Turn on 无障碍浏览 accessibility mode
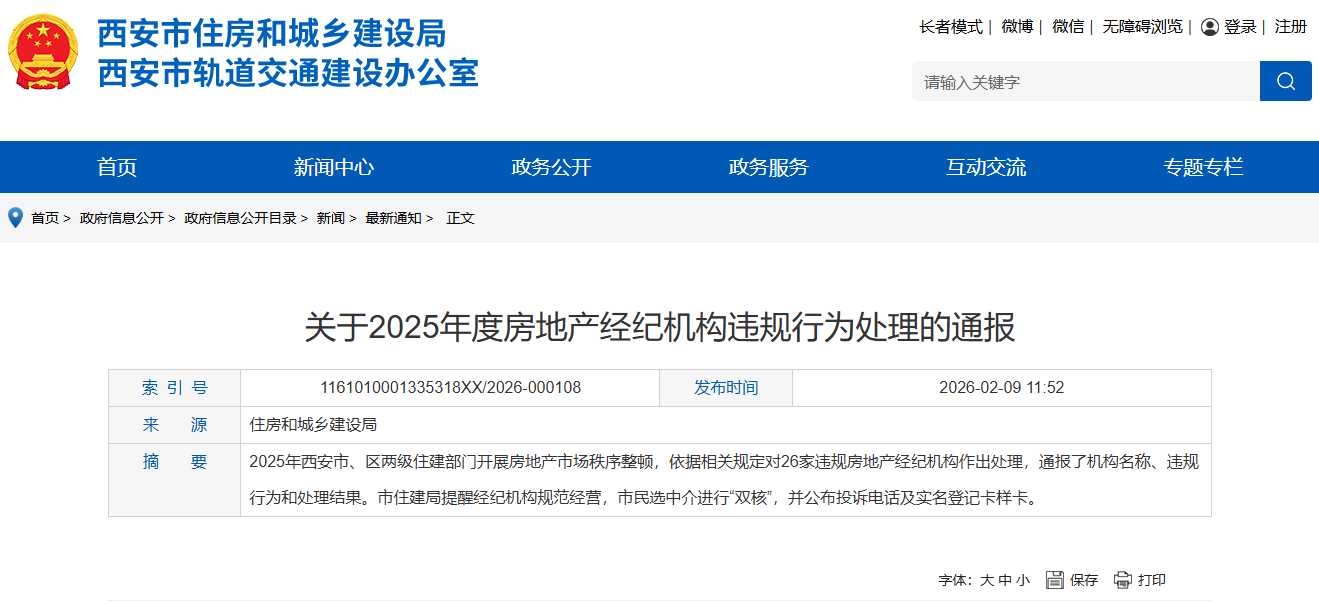This screenshot has height=604, width=1319. (1142, 27)
